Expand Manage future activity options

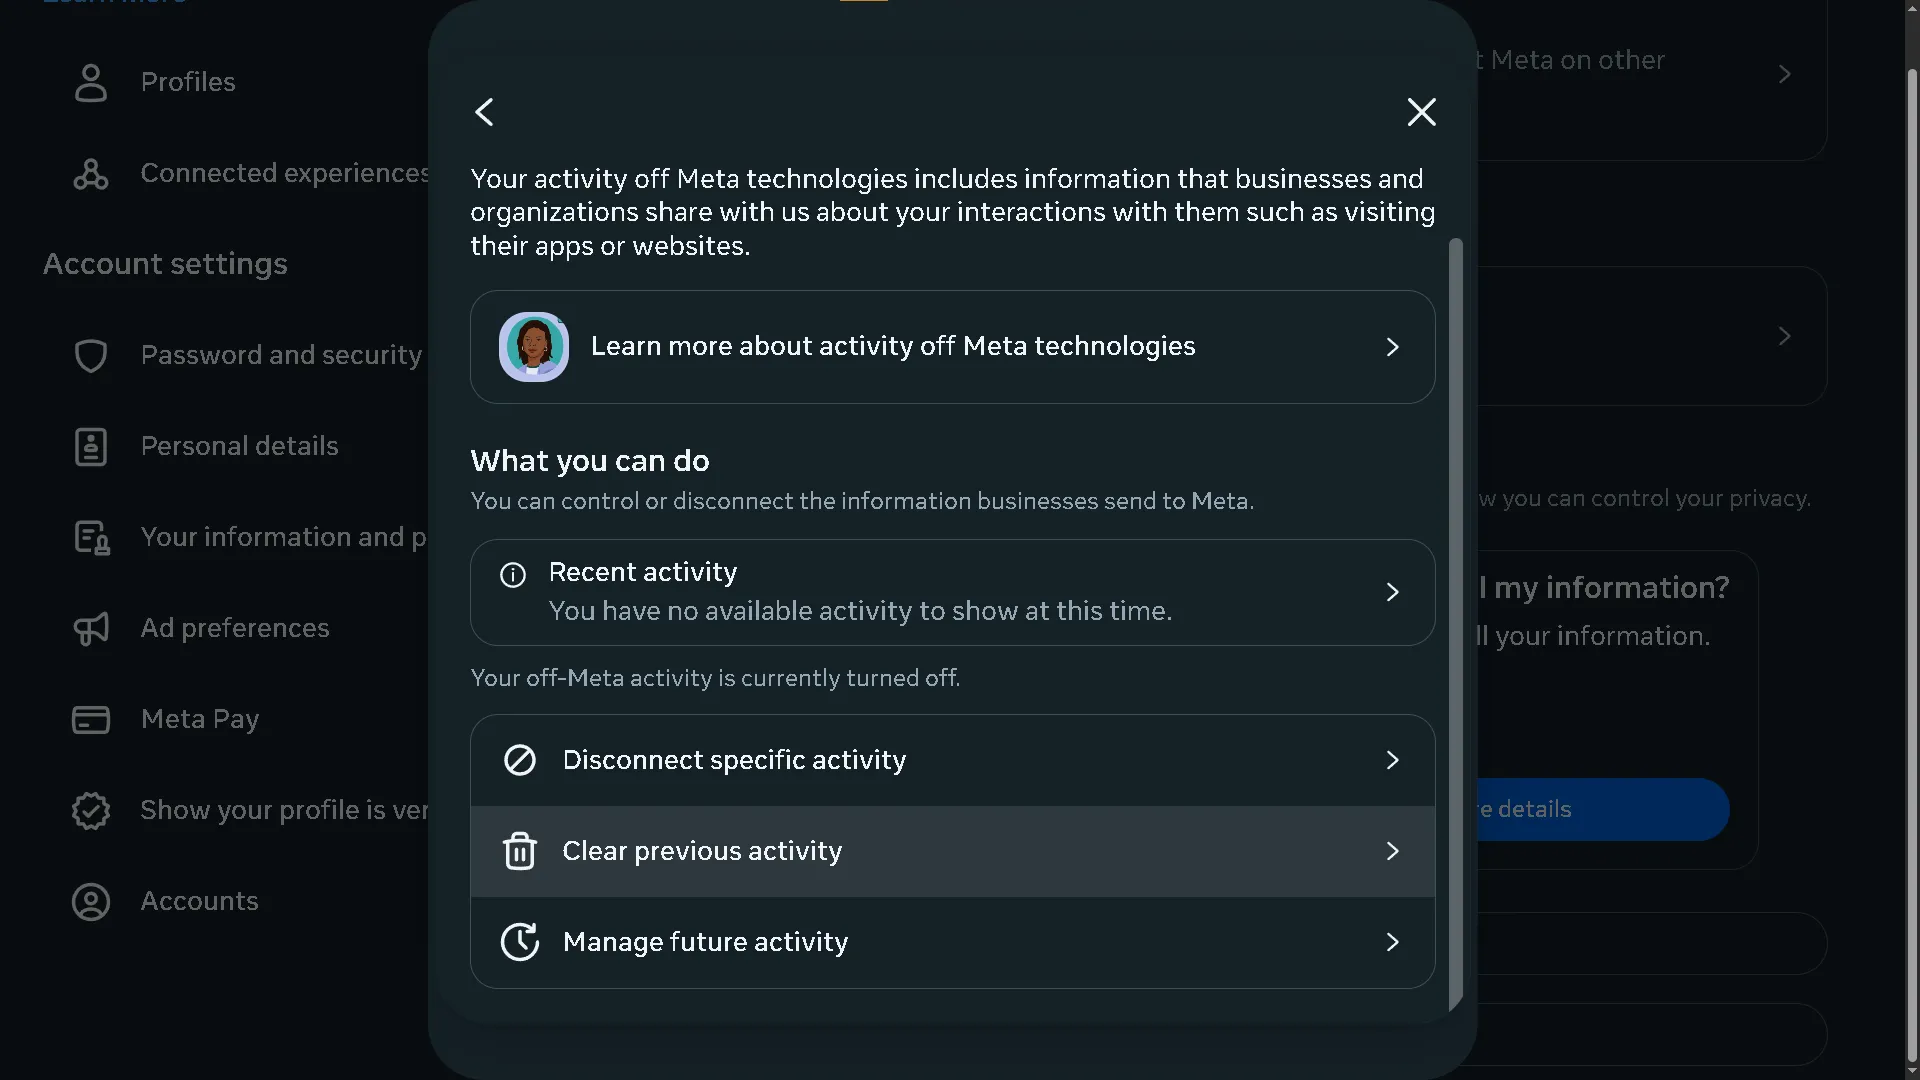pyautogui.click(x=1393, y=941)
